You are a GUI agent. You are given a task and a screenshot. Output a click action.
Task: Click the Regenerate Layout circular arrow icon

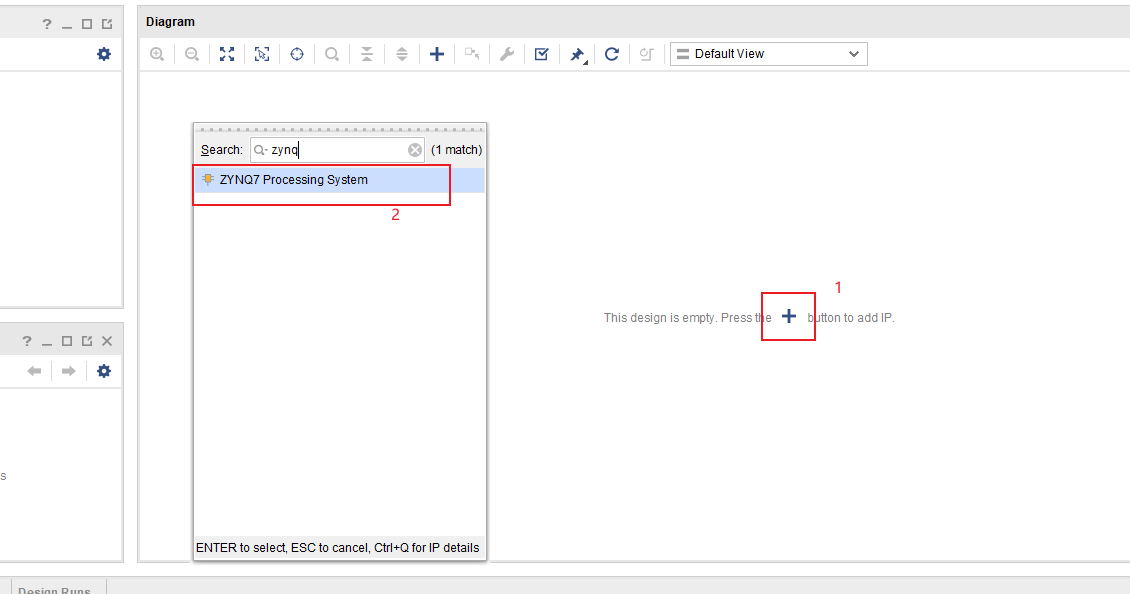pyautogui.click(x=612, y=54)
